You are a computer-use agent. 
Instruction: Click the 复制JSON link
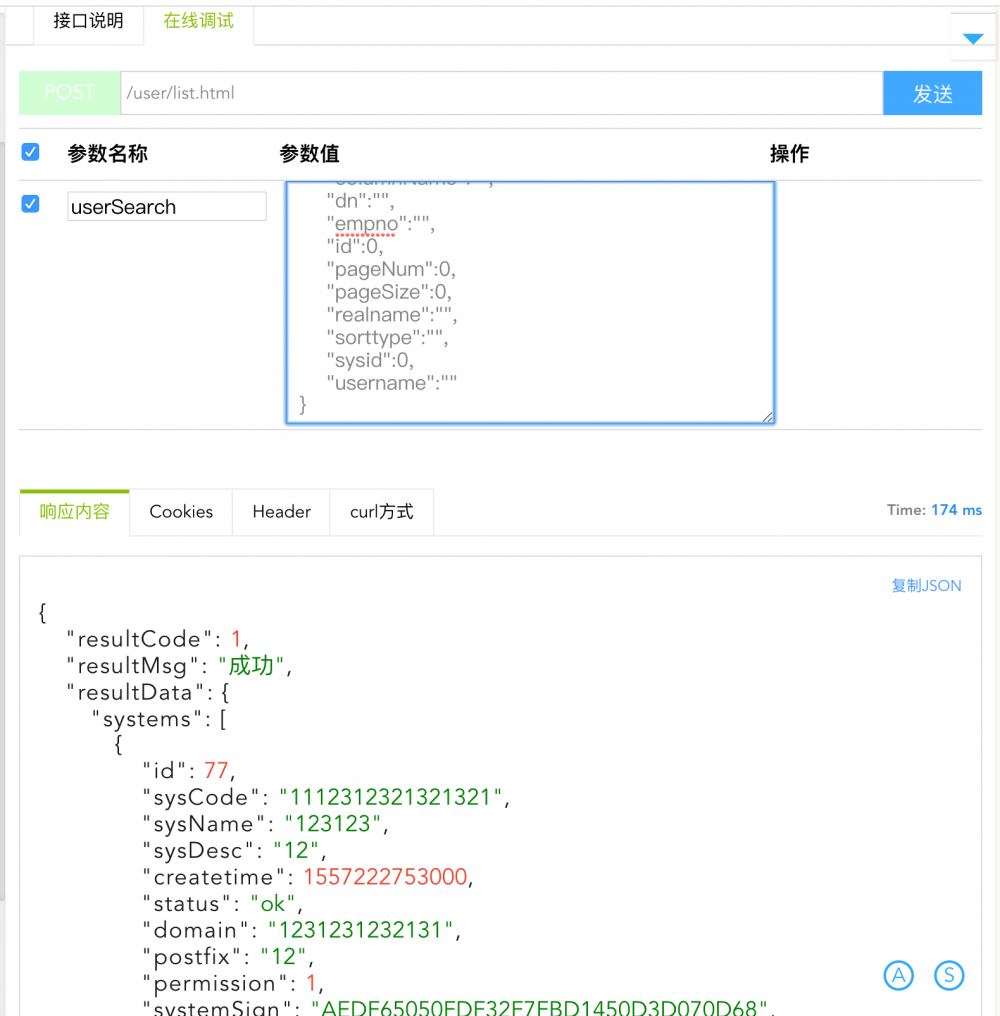click(926, 585)
